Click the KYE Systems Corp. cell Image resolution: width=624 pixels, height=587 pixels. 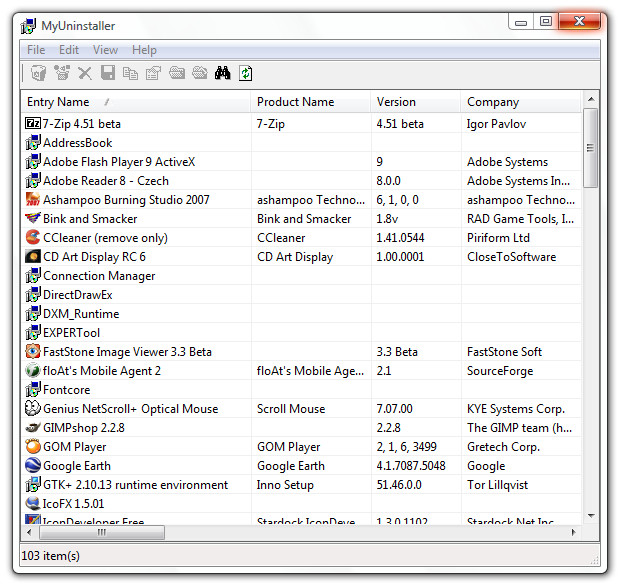coord(516,409)
